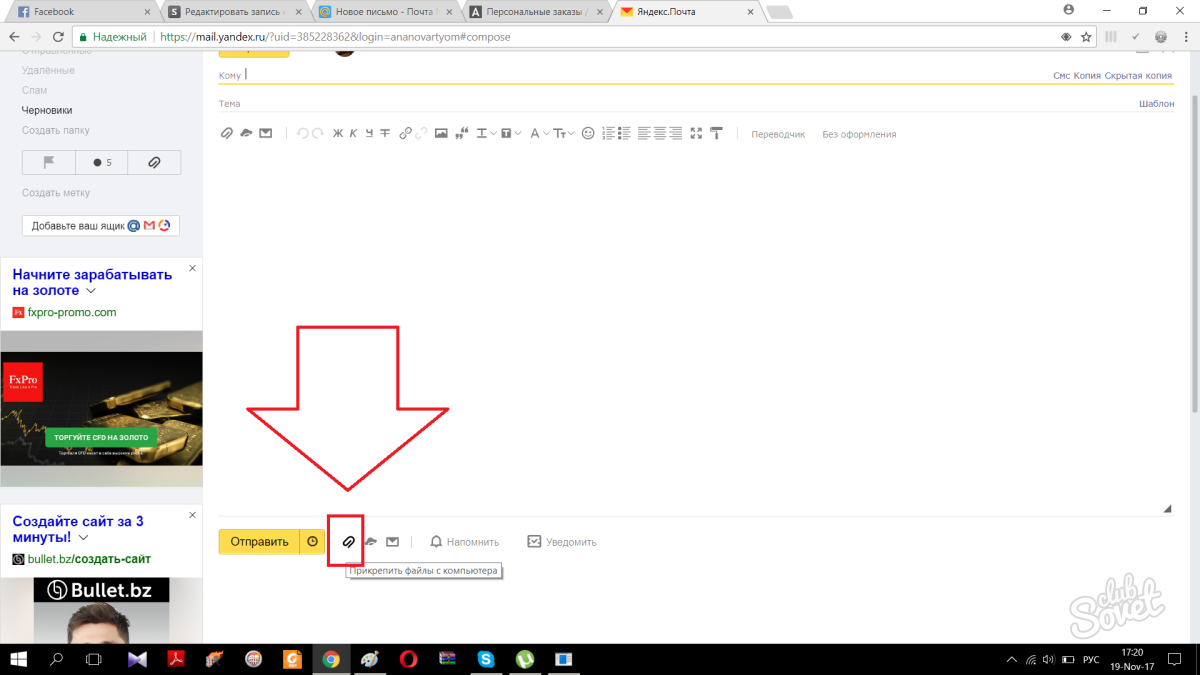
Task: Filter mail by the flagged icon
Action: (x=48, y=162)
